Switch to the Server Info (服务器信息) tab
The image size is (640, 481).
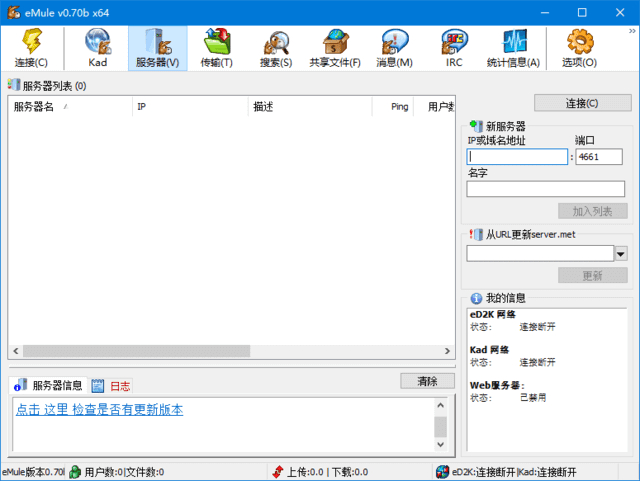coord(48,385)
